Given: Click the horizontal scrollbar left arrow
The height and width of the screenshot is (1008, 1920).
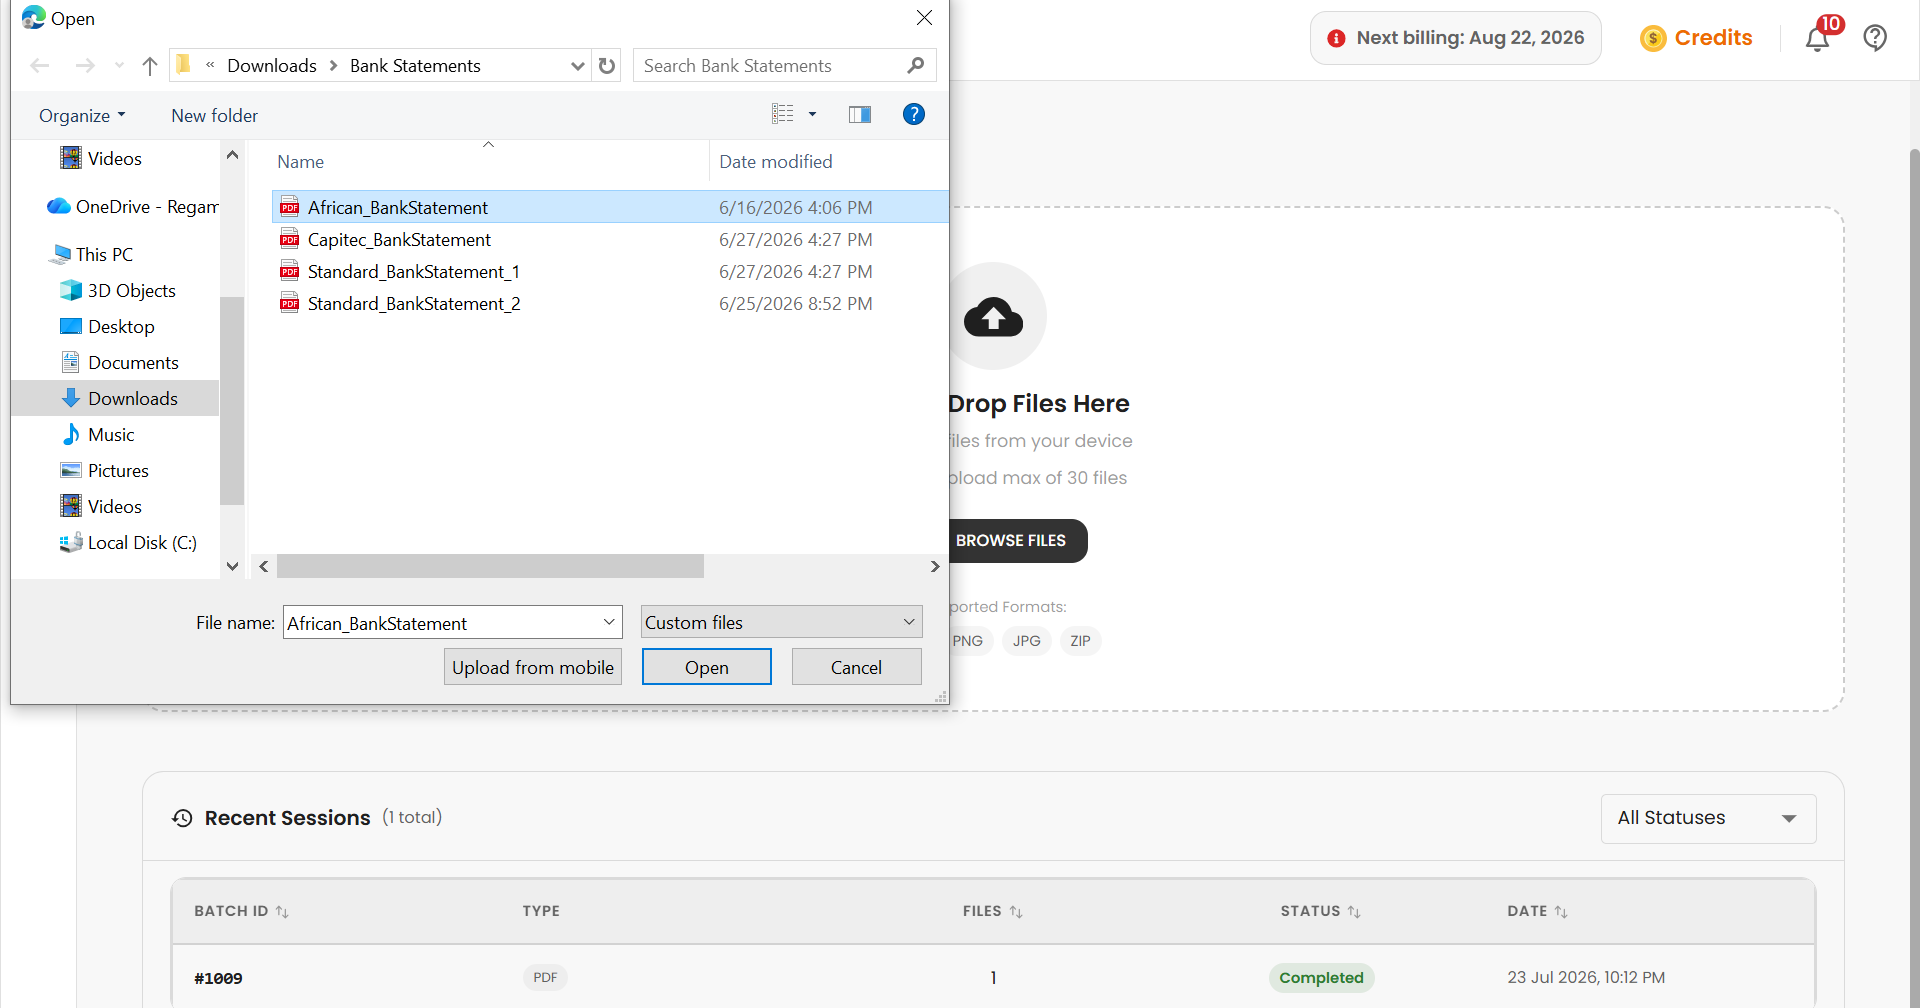Looking at the screenshot, I should (x=264, y=567).
